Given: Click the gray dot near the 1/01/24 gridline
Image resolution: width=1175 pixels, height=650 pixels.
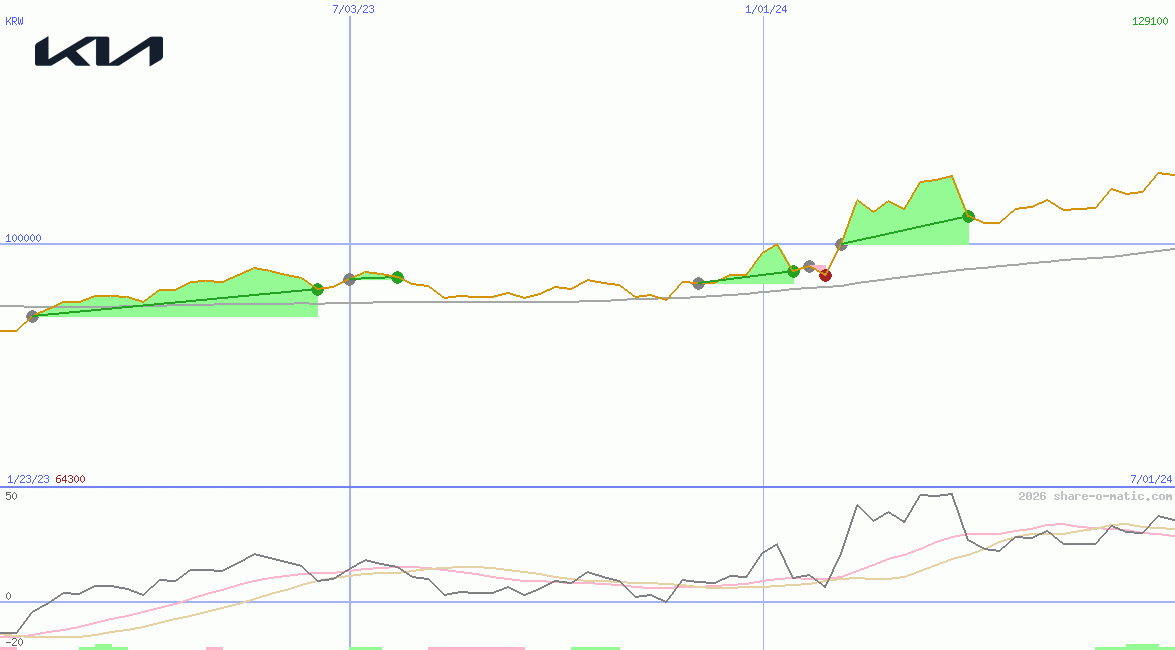Looking at the screenshot, I should [x=699, y=282].
